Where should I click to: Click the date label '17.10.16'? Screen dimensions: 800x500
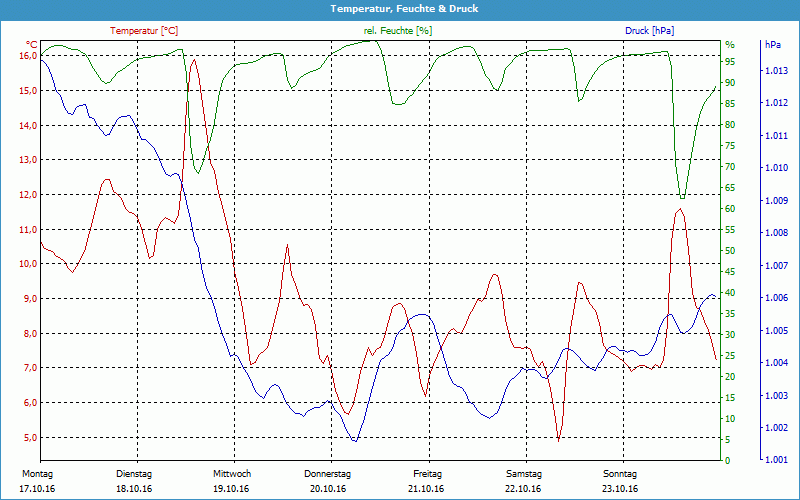click(x=37, y=489)
